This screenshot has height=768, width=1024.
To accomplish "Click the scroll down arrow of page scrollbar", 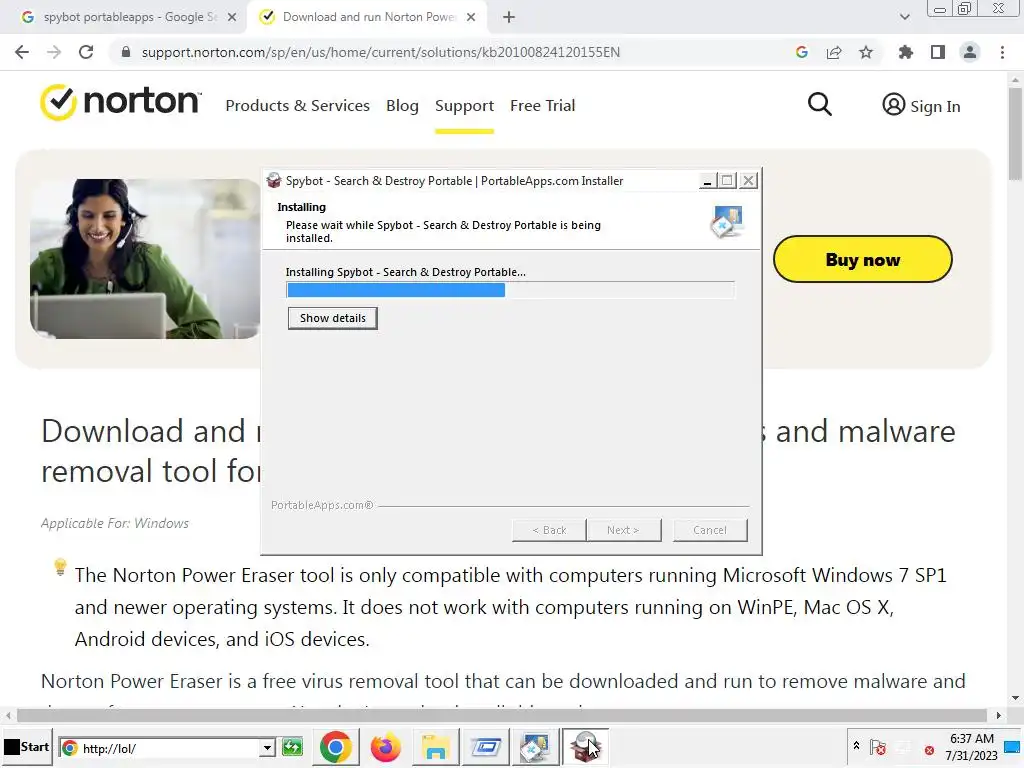I will [1015, 698].
